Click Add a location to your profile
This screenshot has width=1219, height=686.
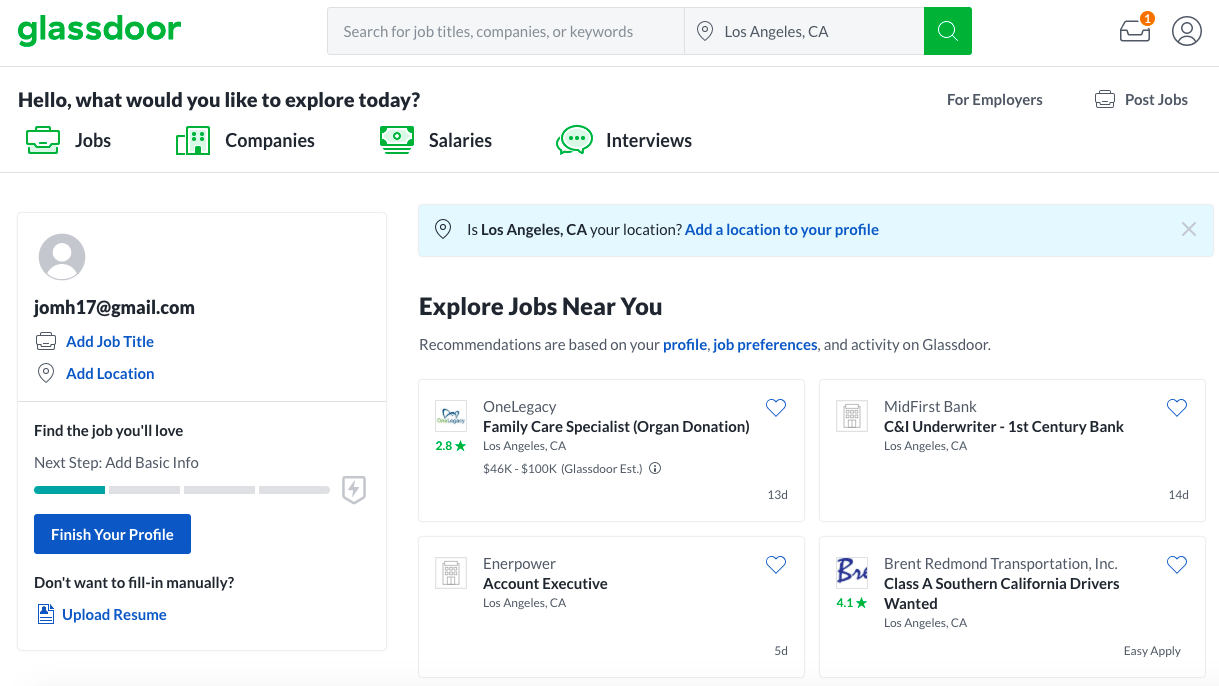tap(782, 229)
